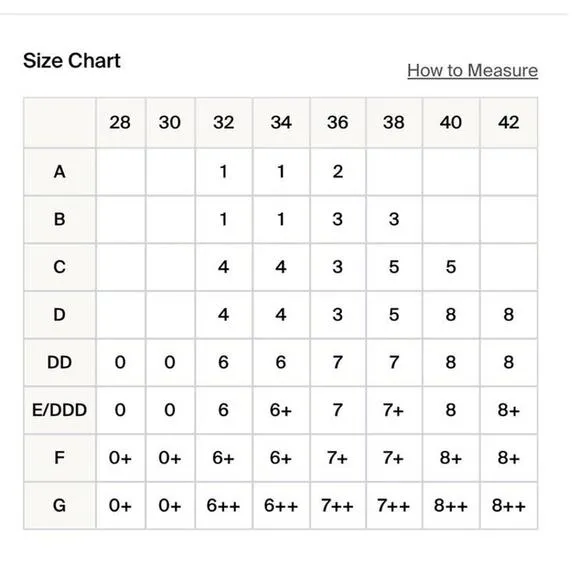Viewport: 580px width, 580px height.
Task: Select the cell for 36 A showing 2
Action: click(x=338, y=172)
